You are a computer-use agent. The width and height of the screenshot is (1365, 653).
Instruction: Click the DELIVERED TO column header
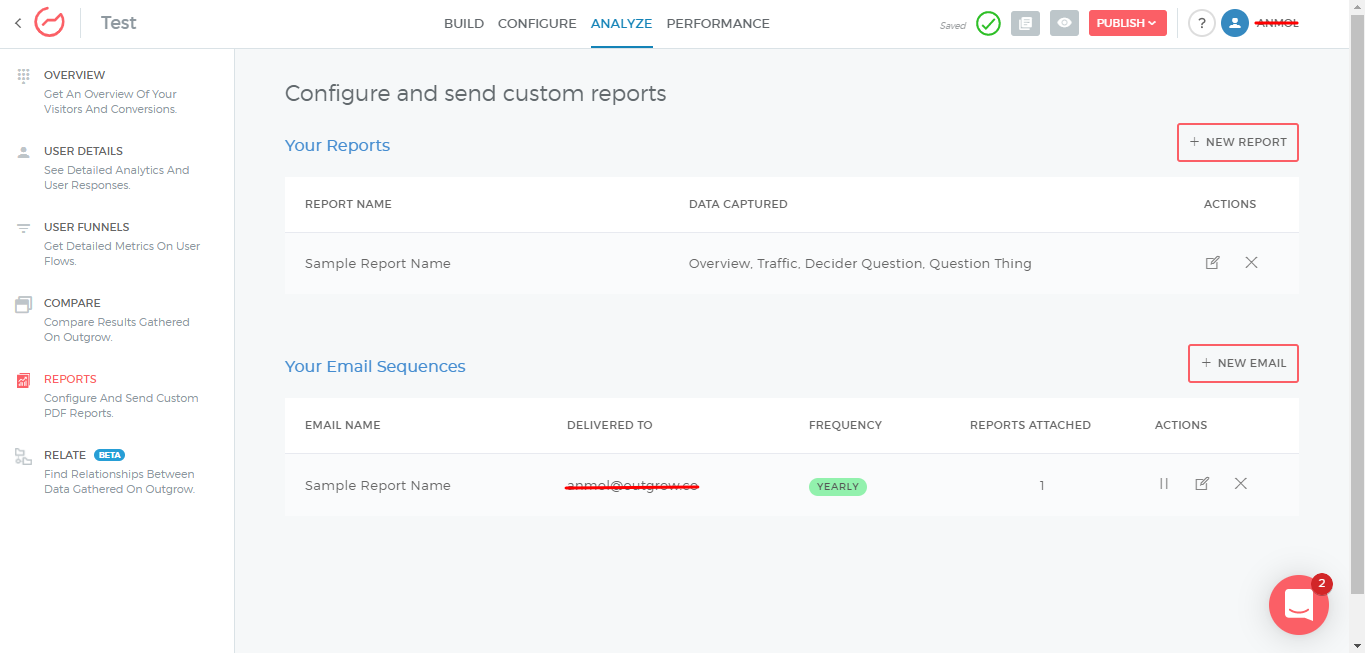(609, 425)
